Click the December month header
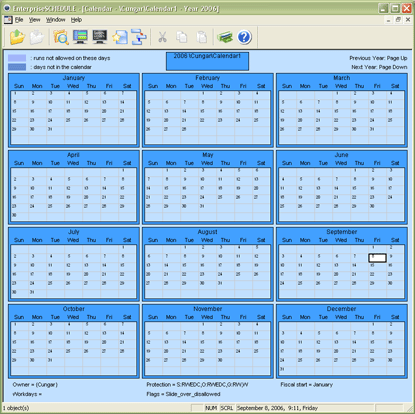The height and width of the screenshot is (414, 415). [x=341, y=309]
